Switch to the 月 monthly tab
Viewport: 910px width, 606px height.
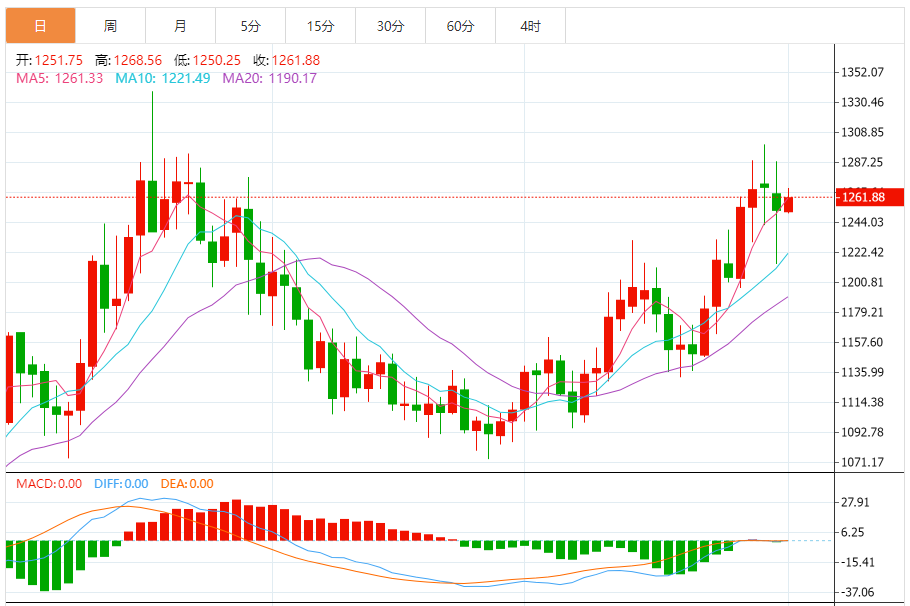tap(180, 26)
